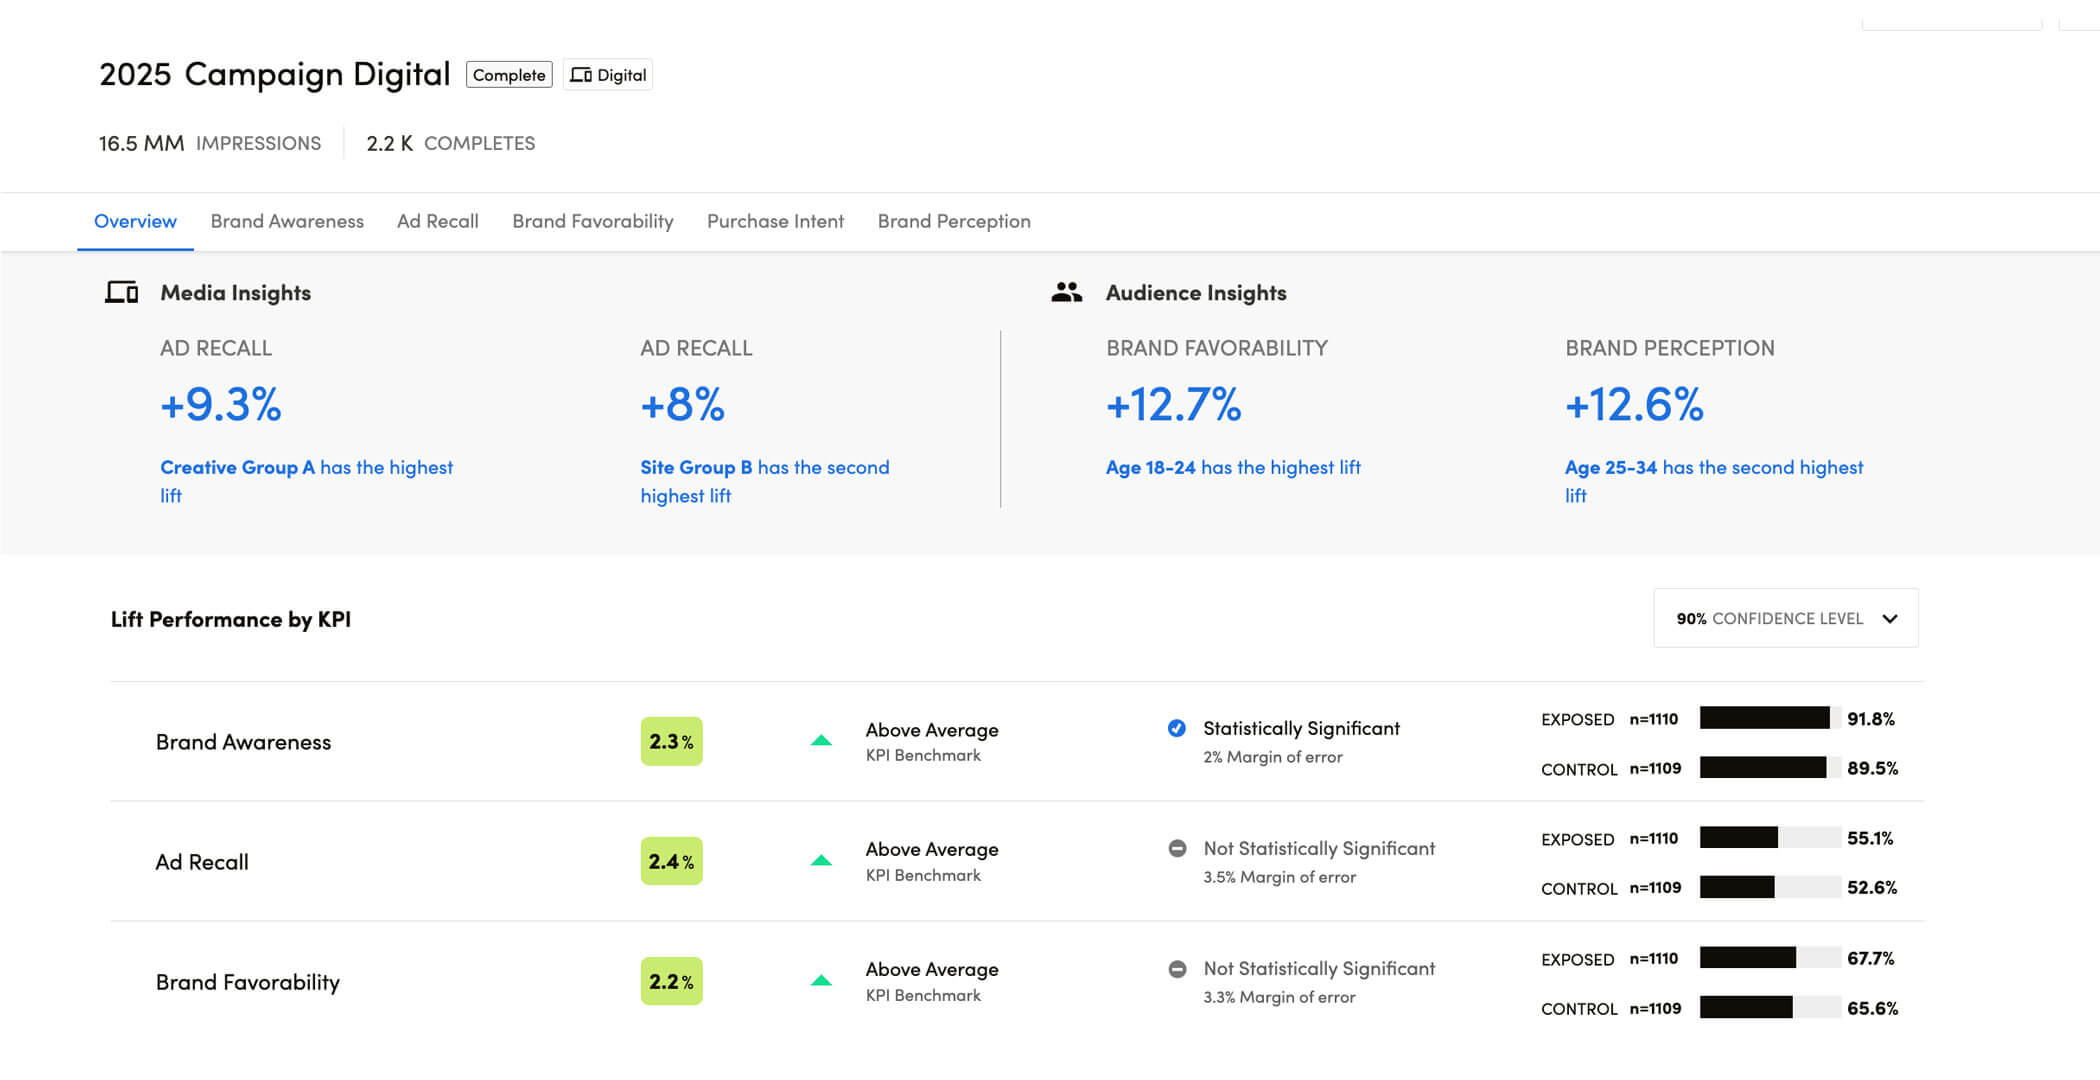Open the Brand Awareness tab

(x=287, y=221)
